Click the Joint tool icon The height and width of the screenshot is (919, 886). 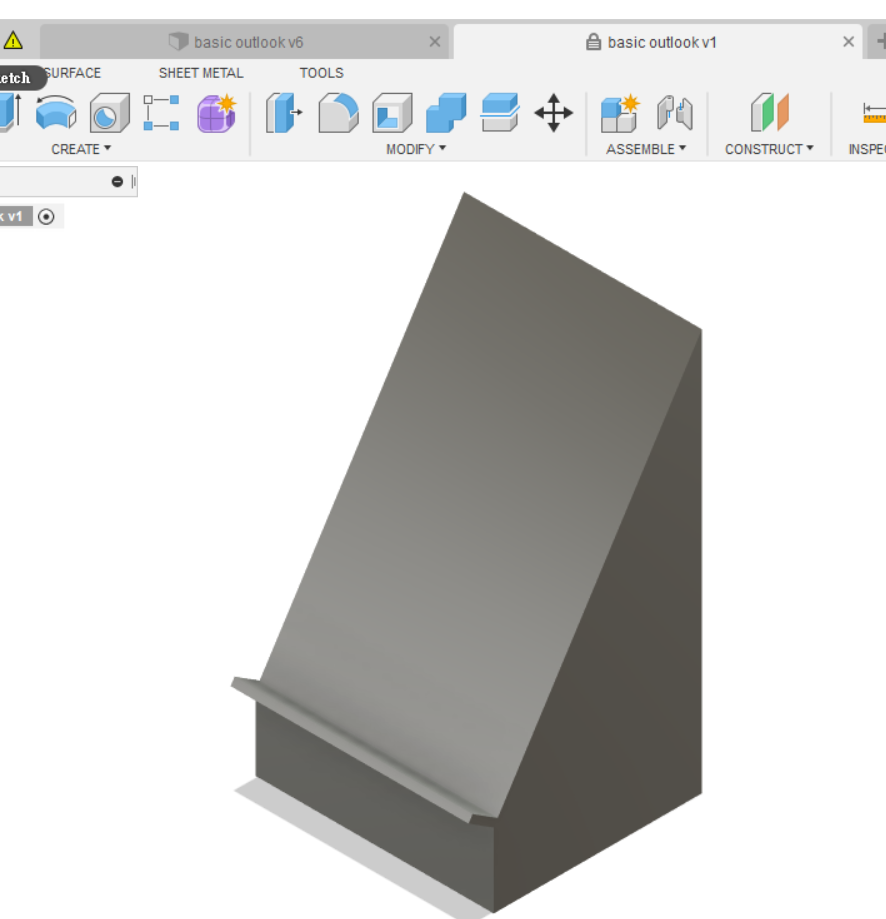(674, 113)
